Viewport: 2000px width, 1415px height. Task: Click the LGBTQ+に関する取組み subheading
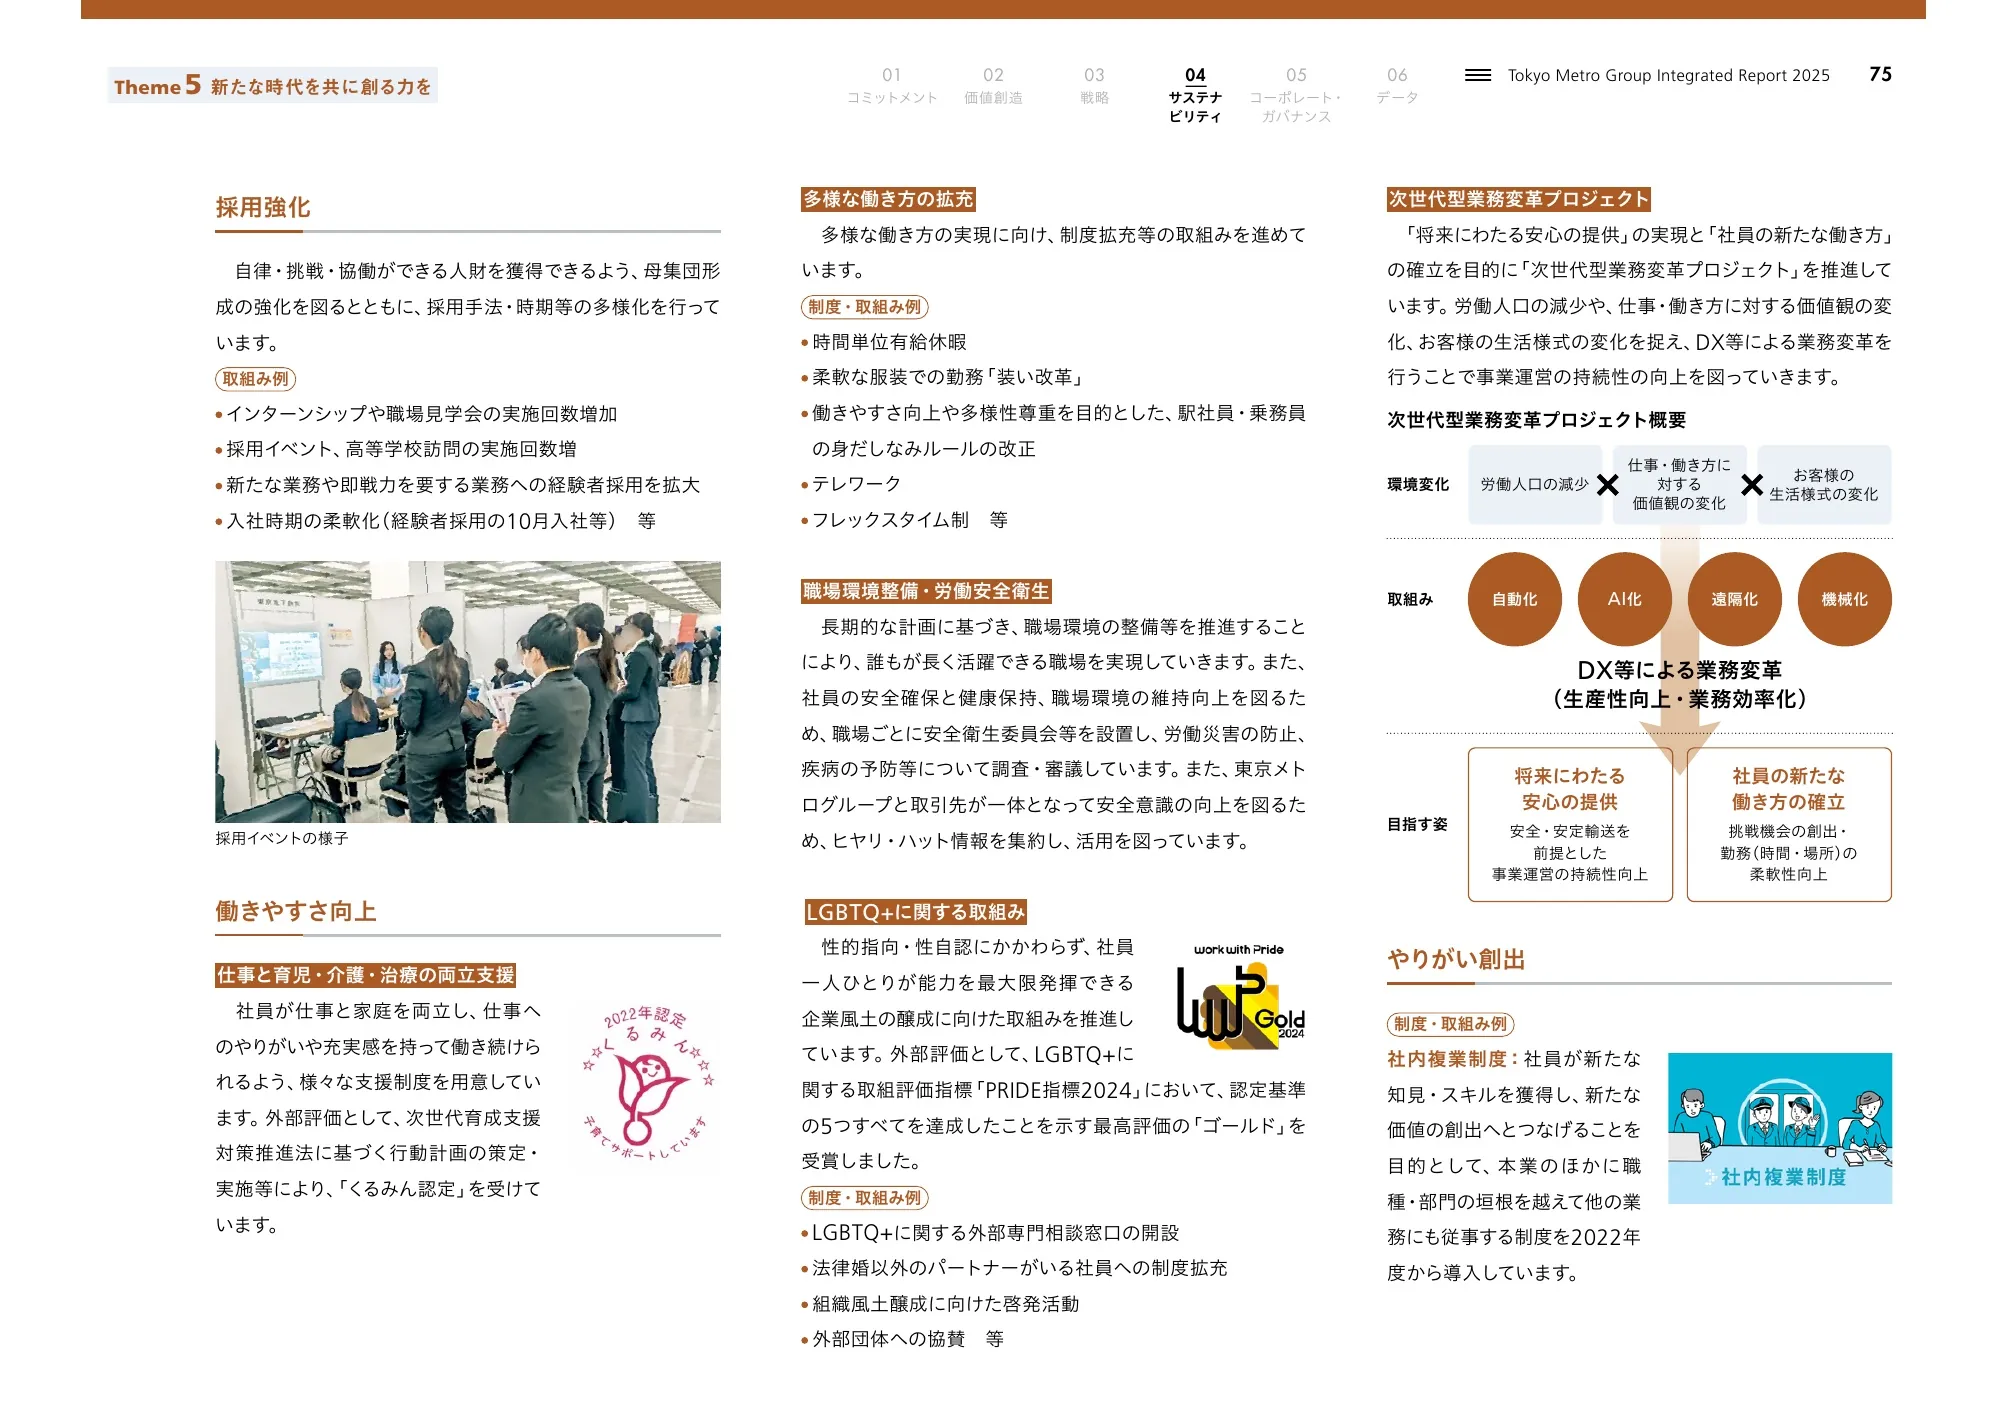(x=916, y=911)
